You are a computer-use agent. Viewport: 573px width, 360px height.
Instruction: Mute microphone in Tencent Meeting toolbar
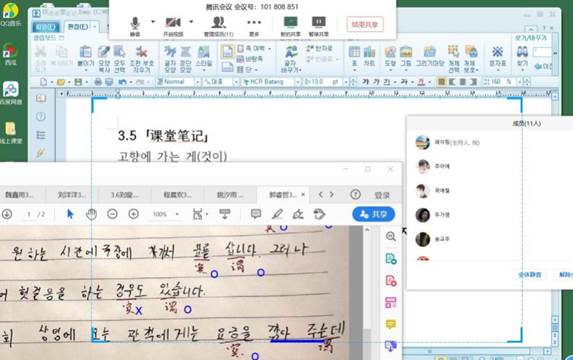[x=135, y=26]
